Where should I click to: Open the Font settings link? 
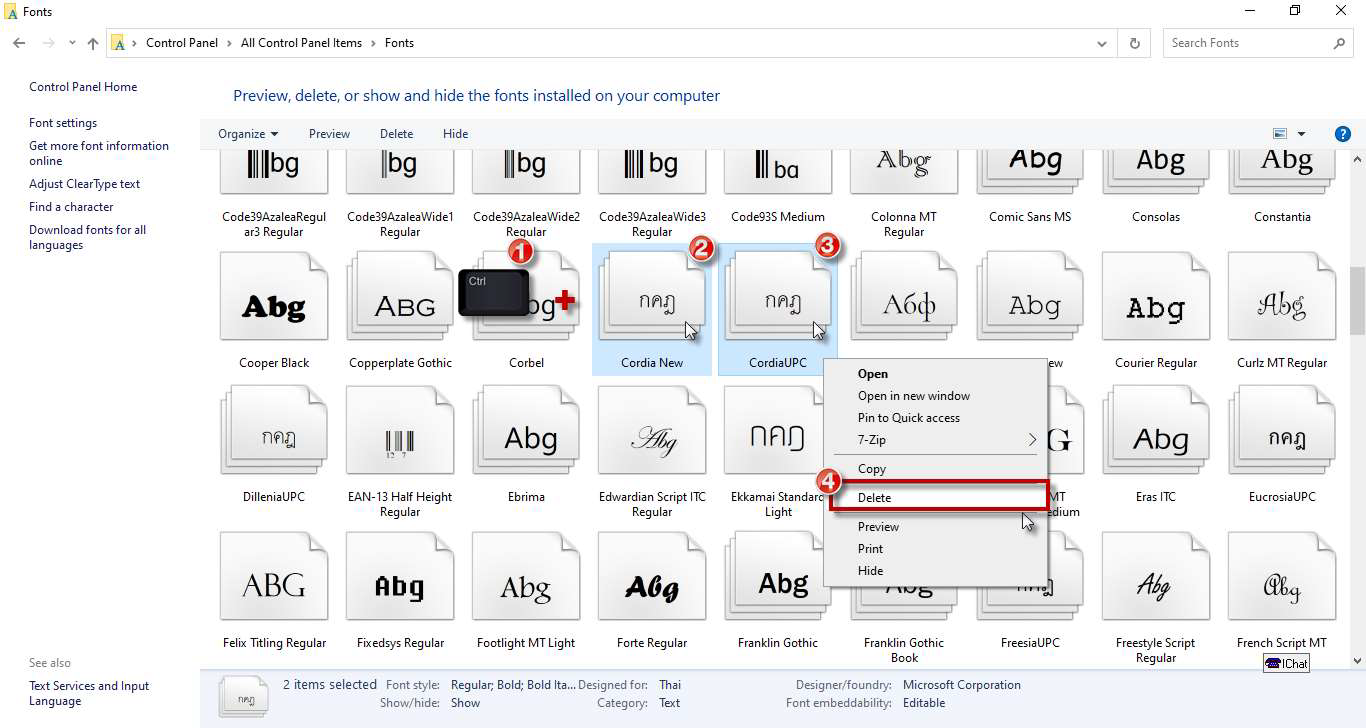click(x=63, y=123)
